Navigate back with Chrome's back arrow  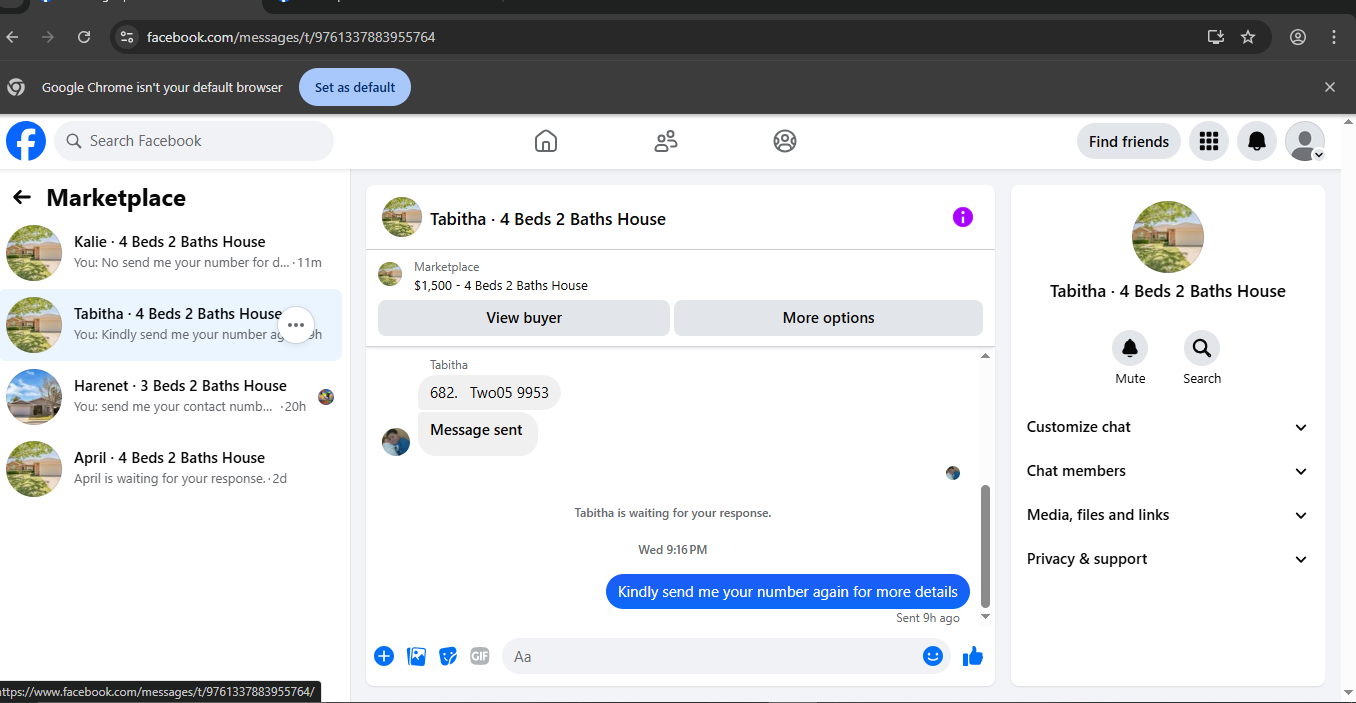[12, 37]
